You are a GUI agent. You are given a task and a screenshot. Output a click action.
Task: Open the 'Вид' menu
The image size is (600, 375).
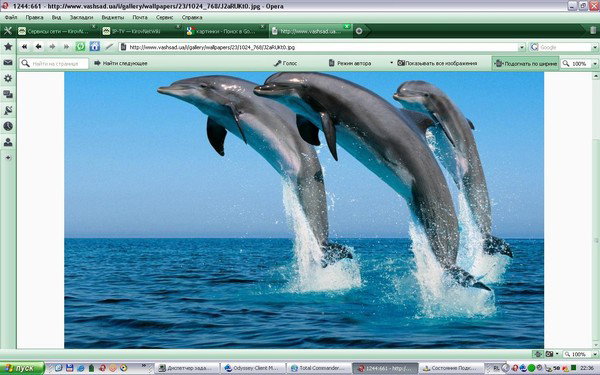tap(56, 17)
